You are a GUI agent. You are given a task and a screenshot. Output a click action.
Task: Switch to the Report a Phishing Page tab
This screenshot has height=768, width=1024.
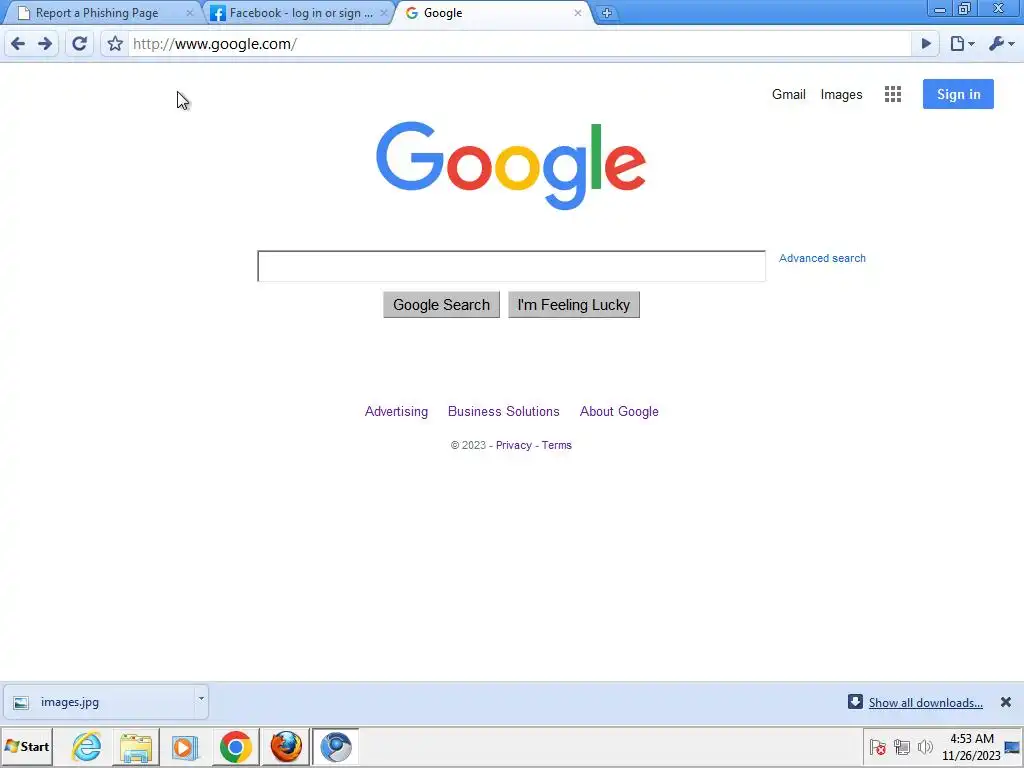click(x=98, y=13)
